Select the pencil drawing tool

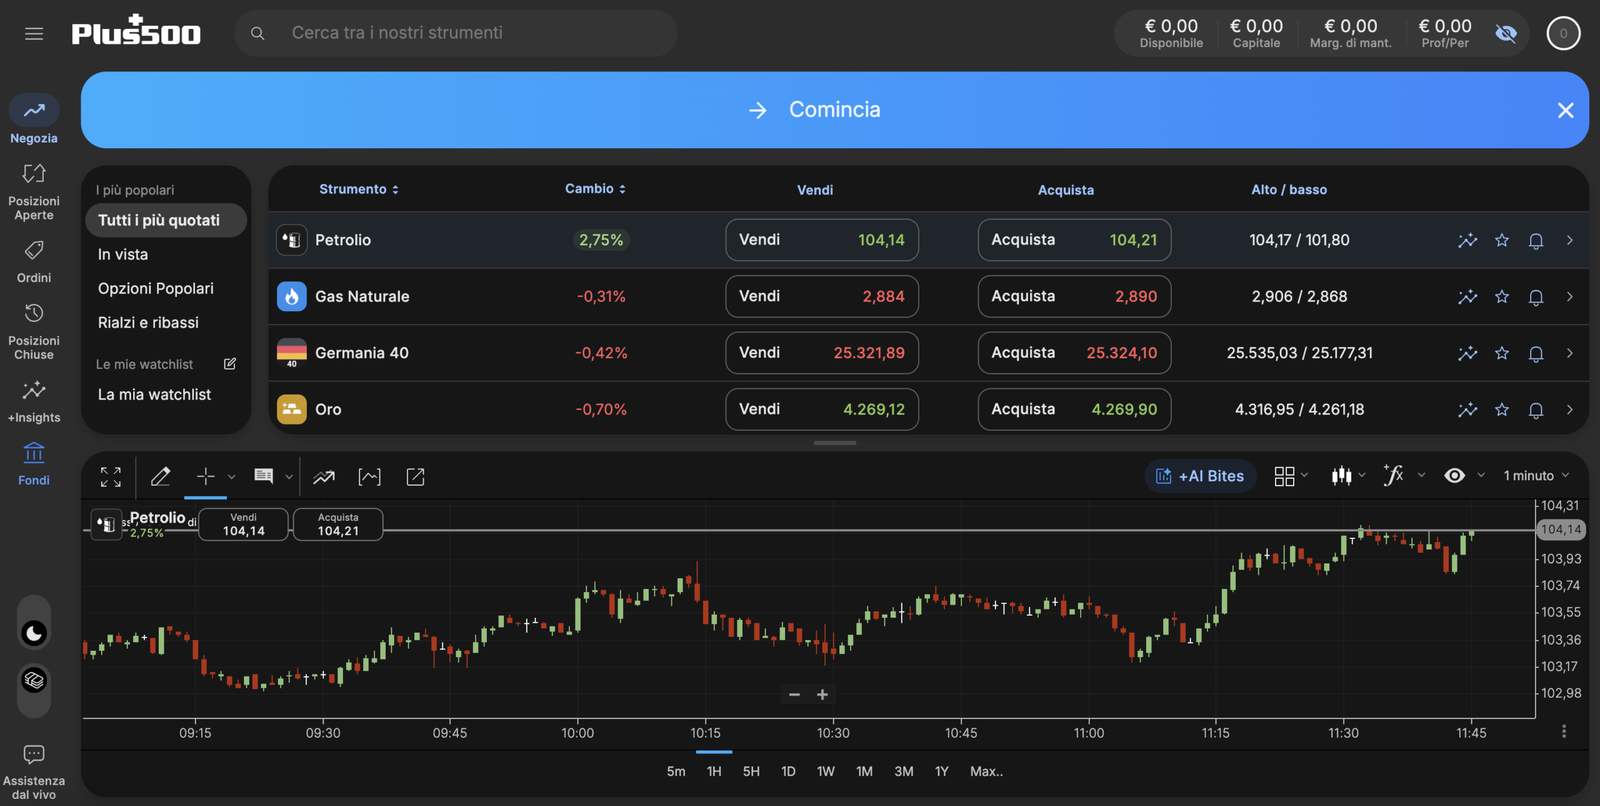160,477
